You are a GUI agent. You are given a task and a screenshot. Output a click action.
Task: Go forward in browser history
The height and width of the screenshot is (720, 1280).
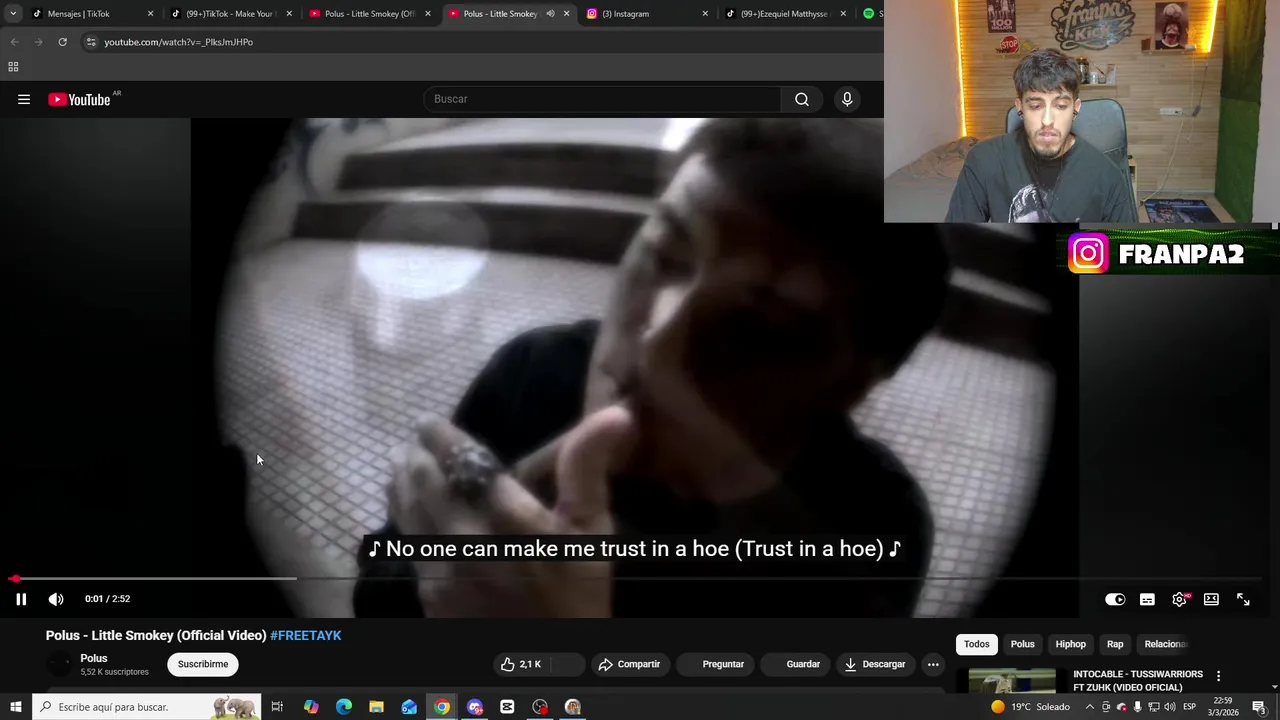[x=38, y=42]
